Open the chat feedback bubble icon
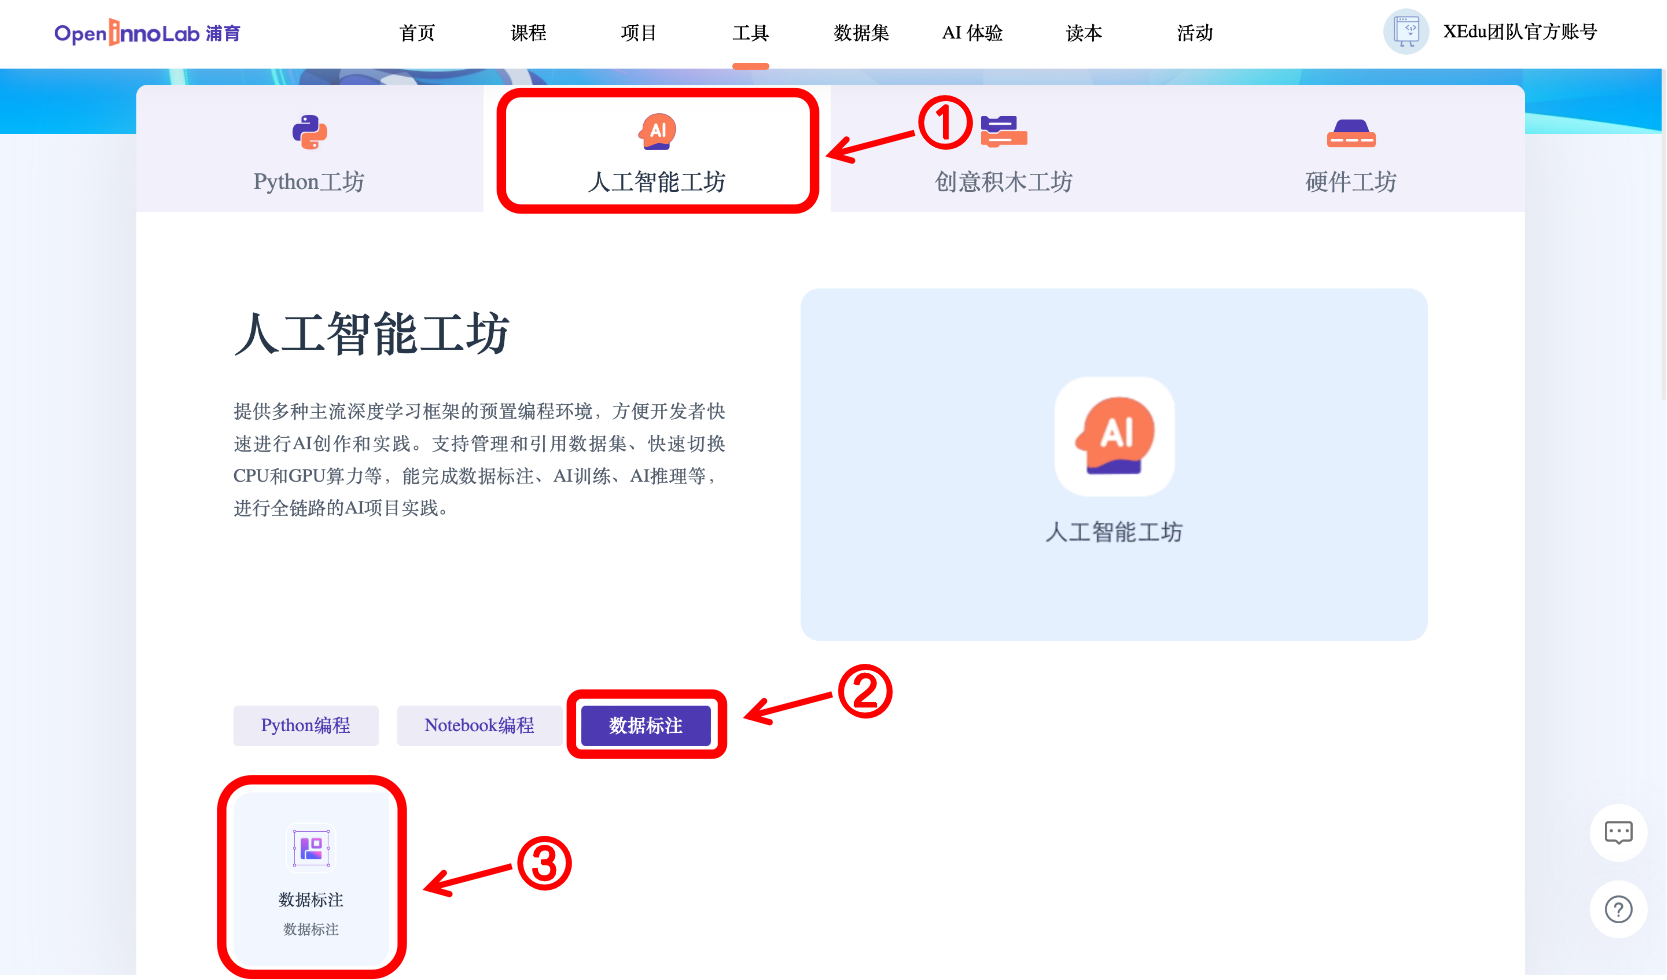This screenshot has height=980, width=1667. [1618, 833]
